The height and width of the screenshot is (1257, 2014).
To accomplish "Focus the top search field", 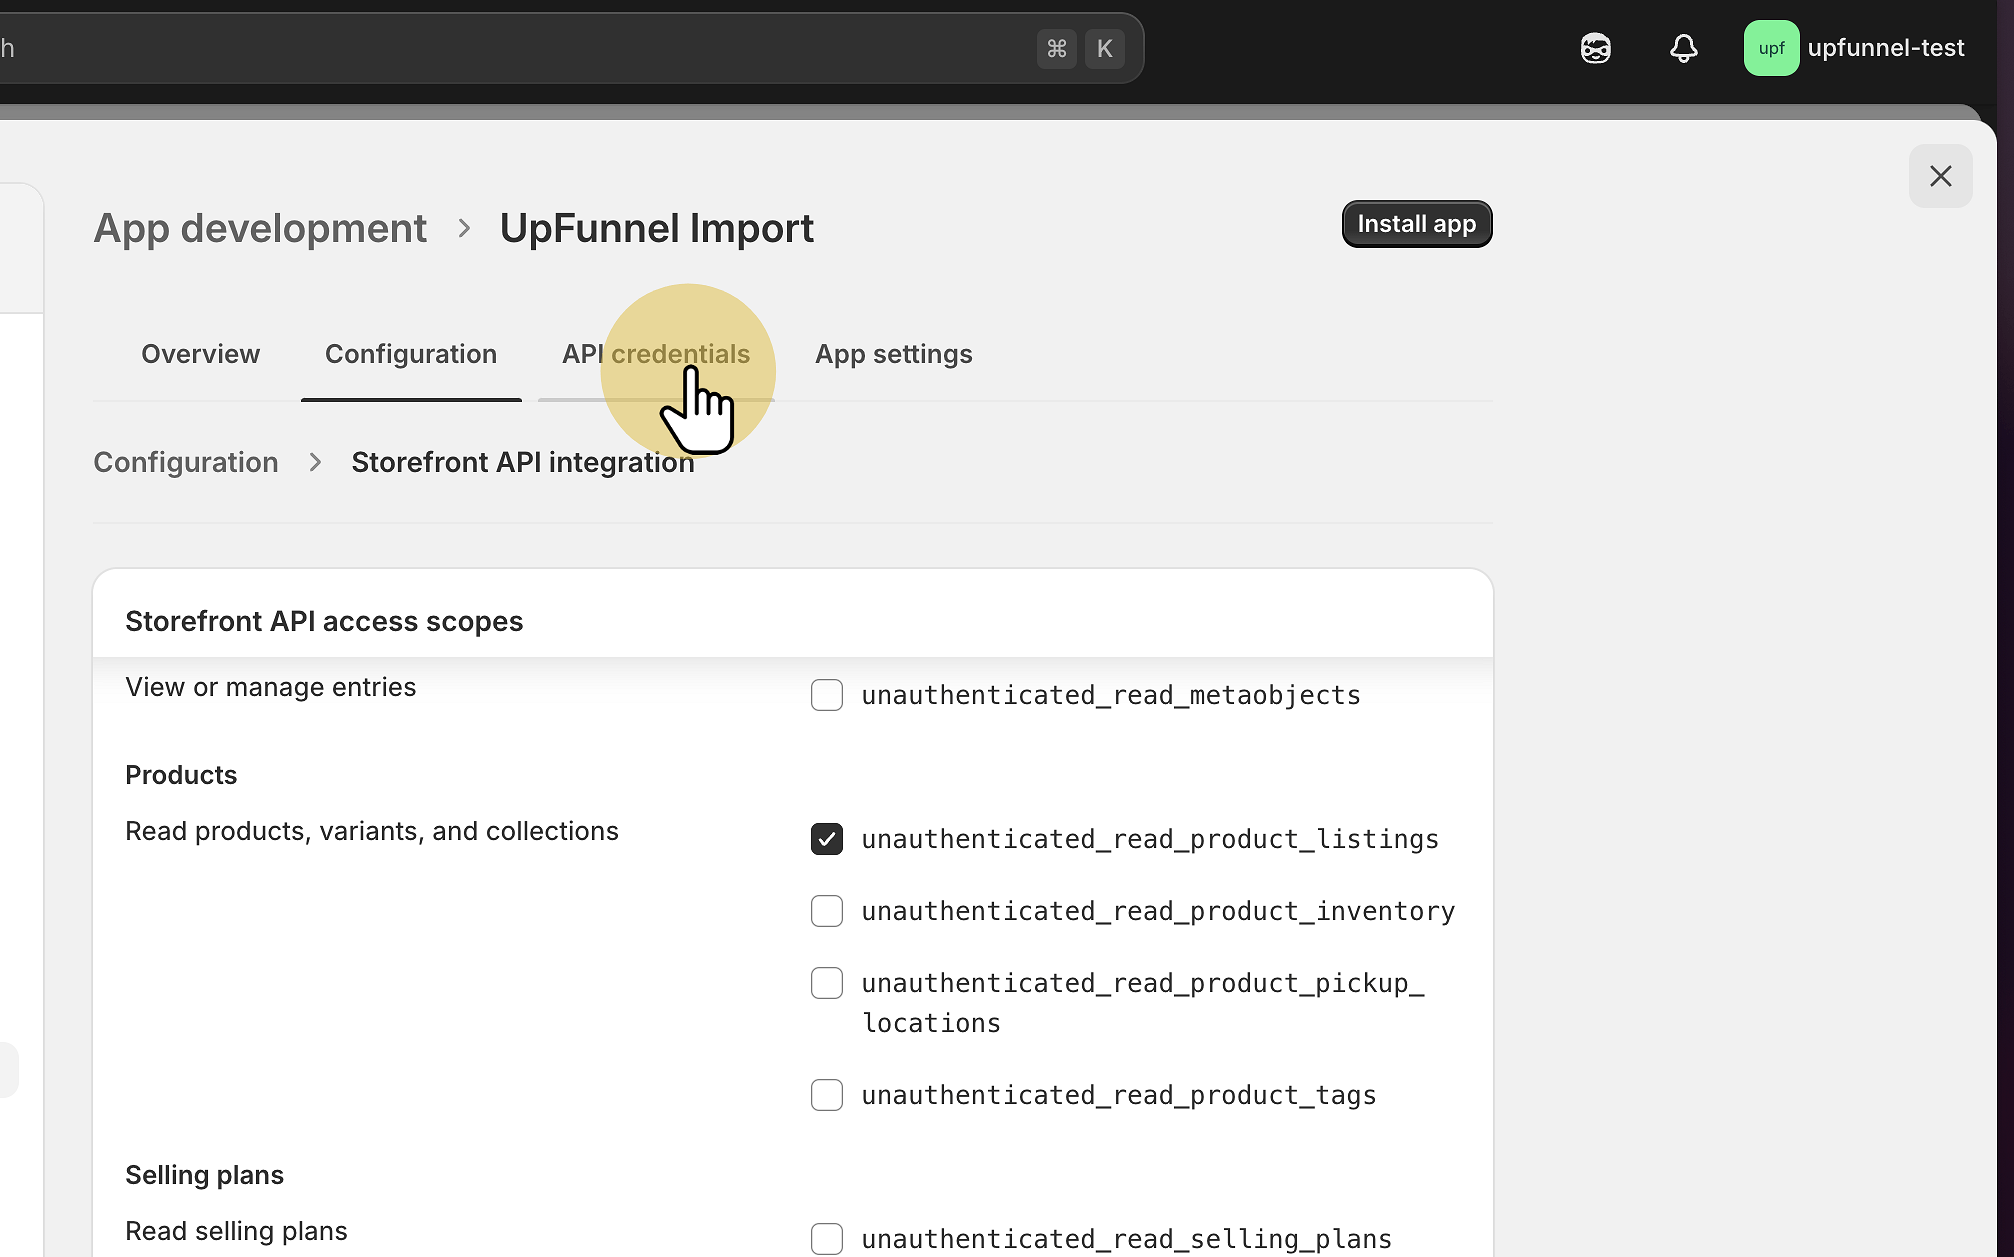I will [x=500, y=48].
